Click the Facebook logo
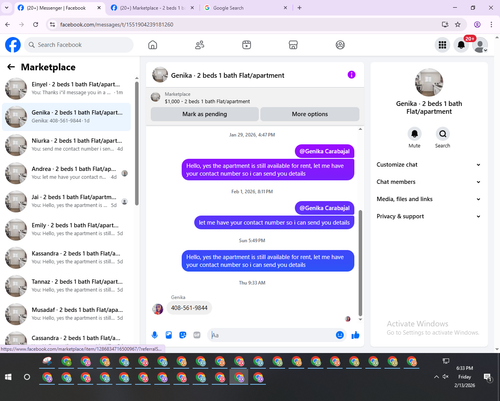This screenshot has width=500, height=401. pyautogui.click(x=13, y=45)
